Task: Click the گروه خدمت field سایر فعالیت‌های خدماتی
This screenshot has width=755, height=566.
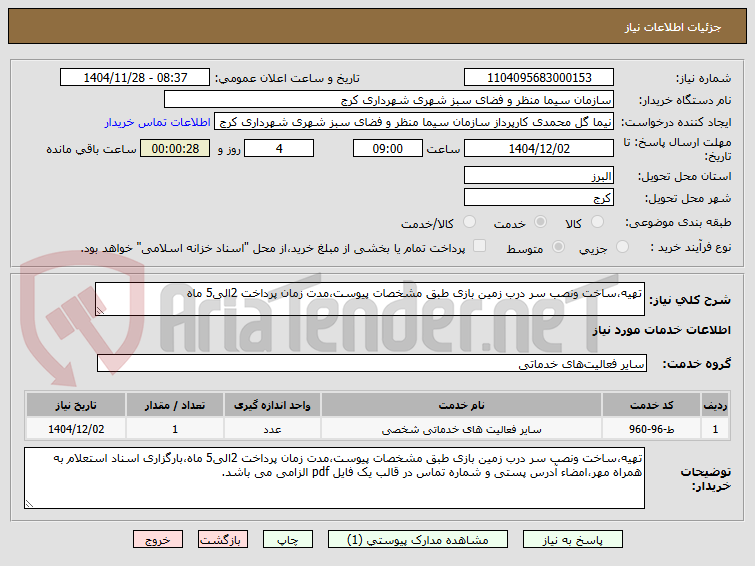Action: point(372,363)
